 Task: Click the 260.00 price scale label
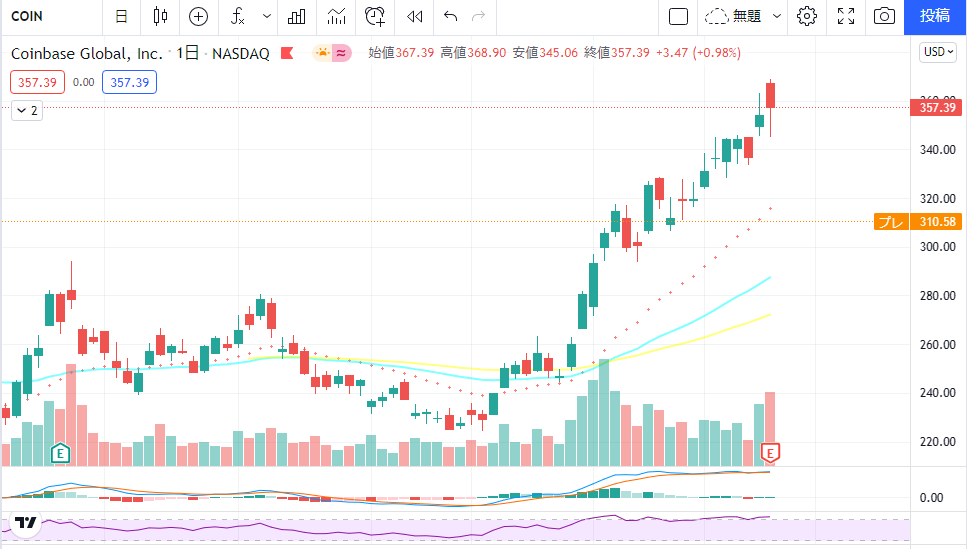(937, 345)
